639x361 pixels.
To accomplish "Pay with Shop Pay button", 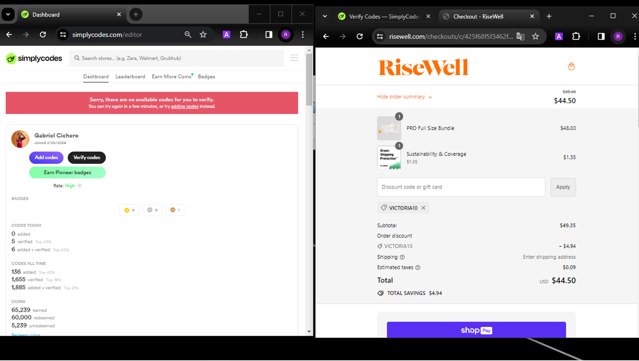I will [x=476, y=330].
